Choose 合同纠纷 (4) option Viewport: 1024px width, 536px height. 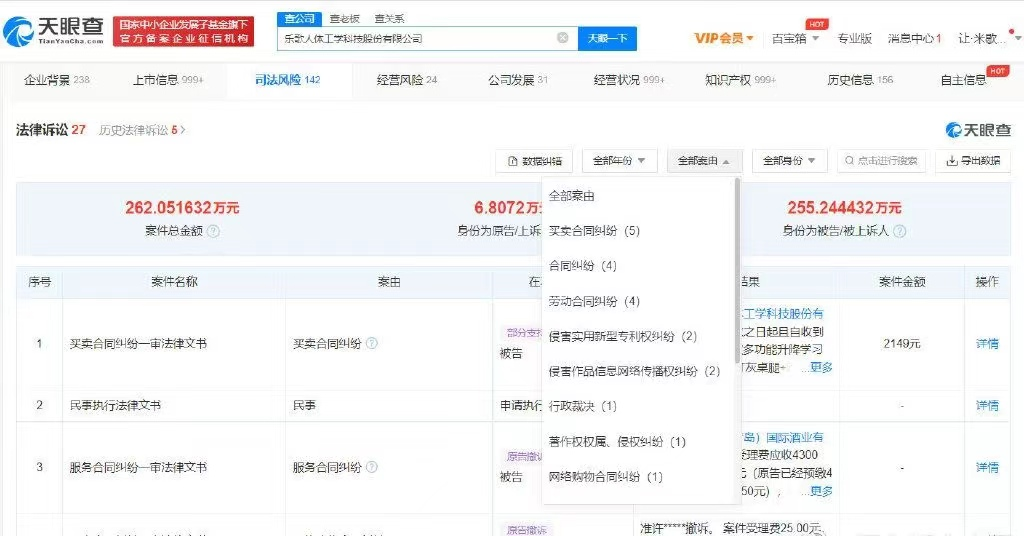[x=583, y=266]
